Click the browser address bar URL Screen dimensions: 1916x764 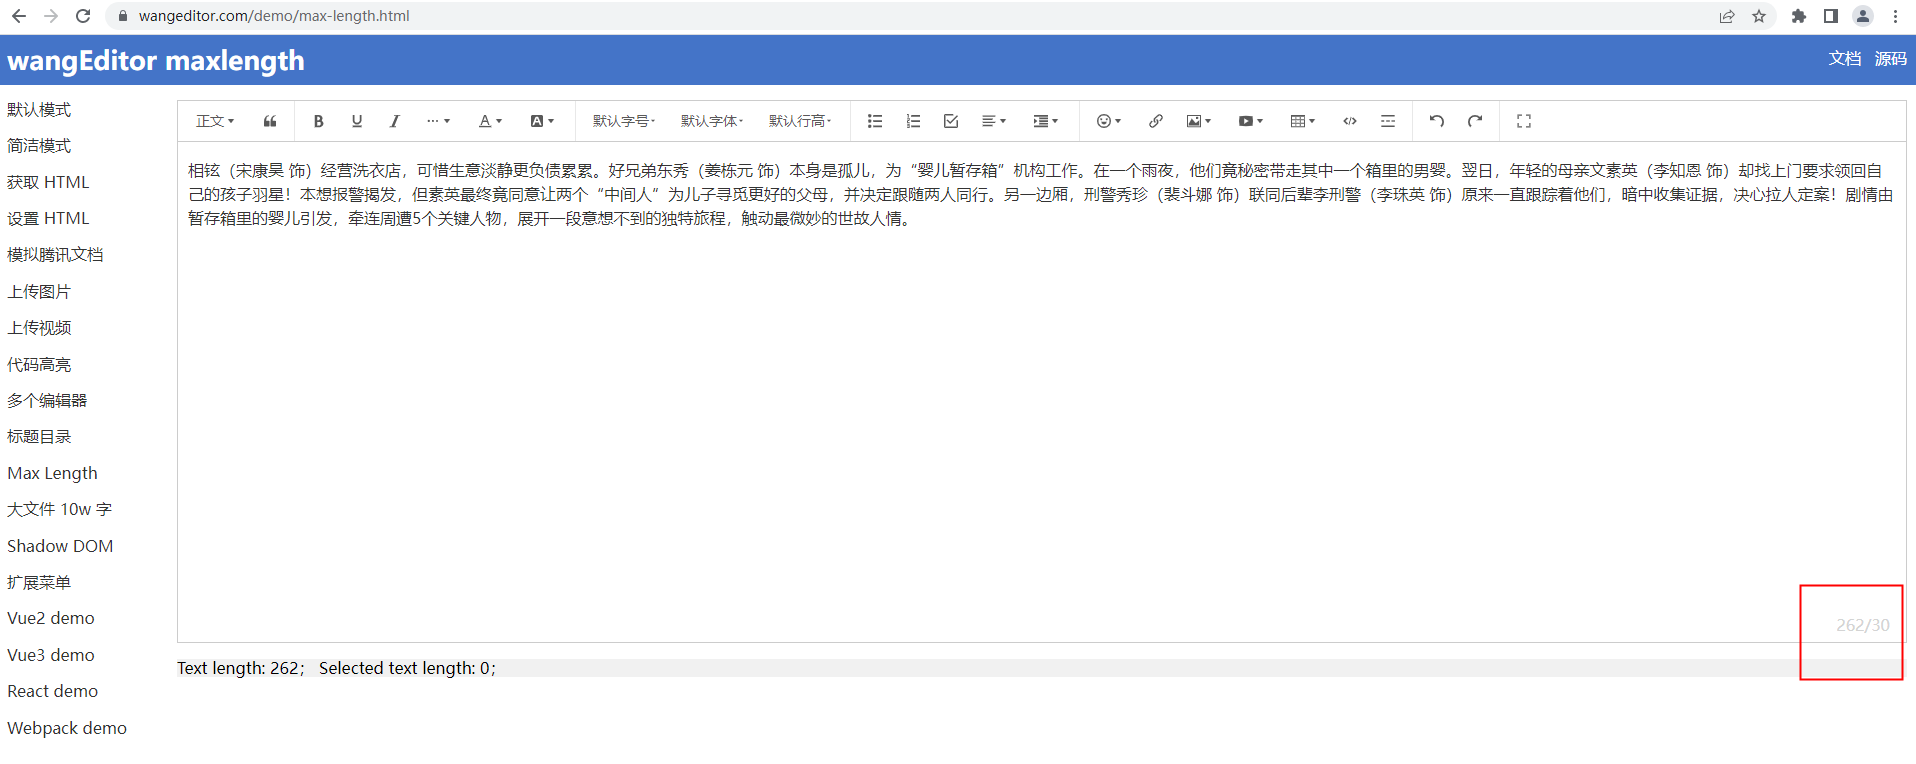(274, 16)
